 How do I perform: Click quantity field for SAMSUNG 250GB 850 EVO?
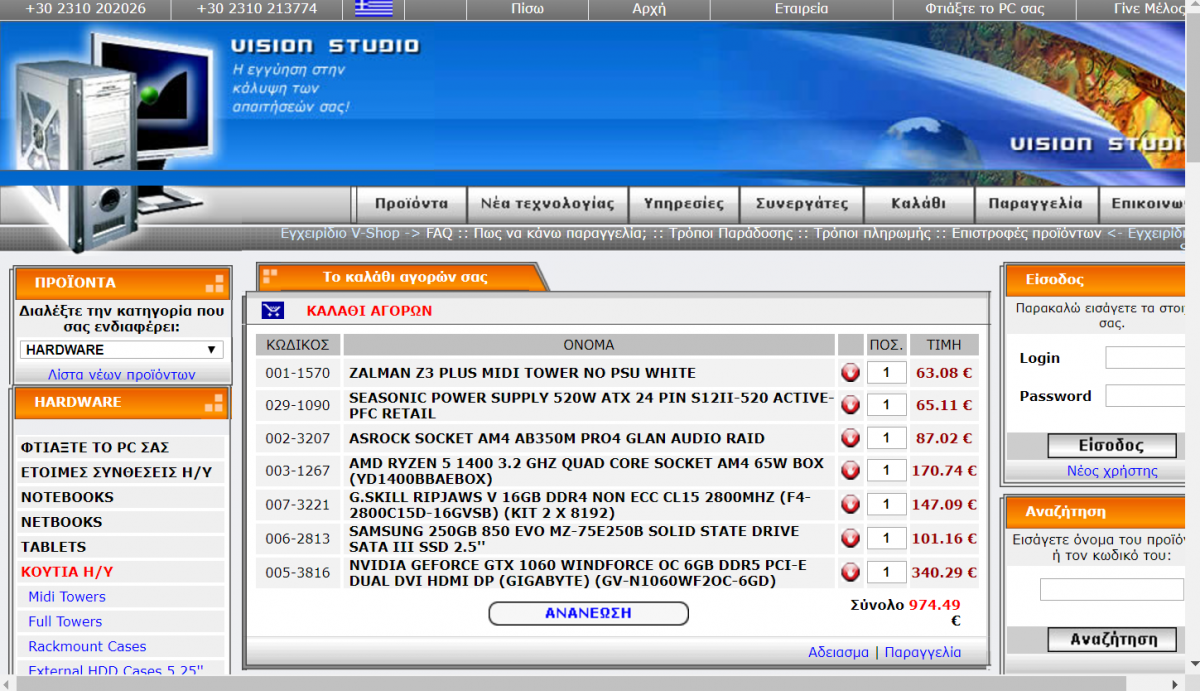(886, 538)
